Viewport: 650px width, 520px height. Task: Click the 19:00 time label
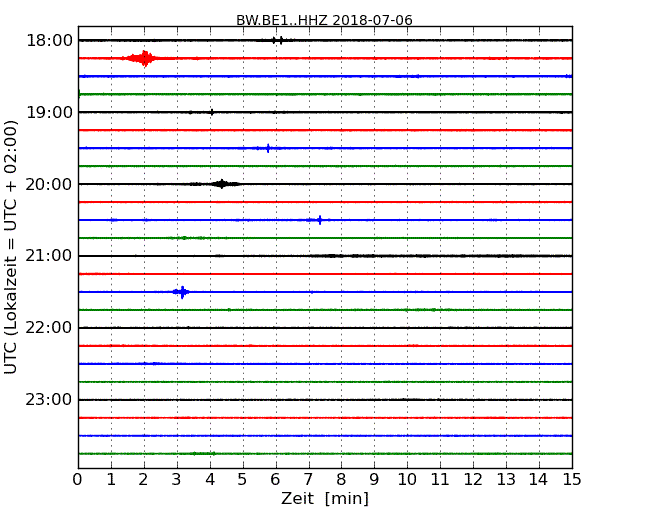49,112
